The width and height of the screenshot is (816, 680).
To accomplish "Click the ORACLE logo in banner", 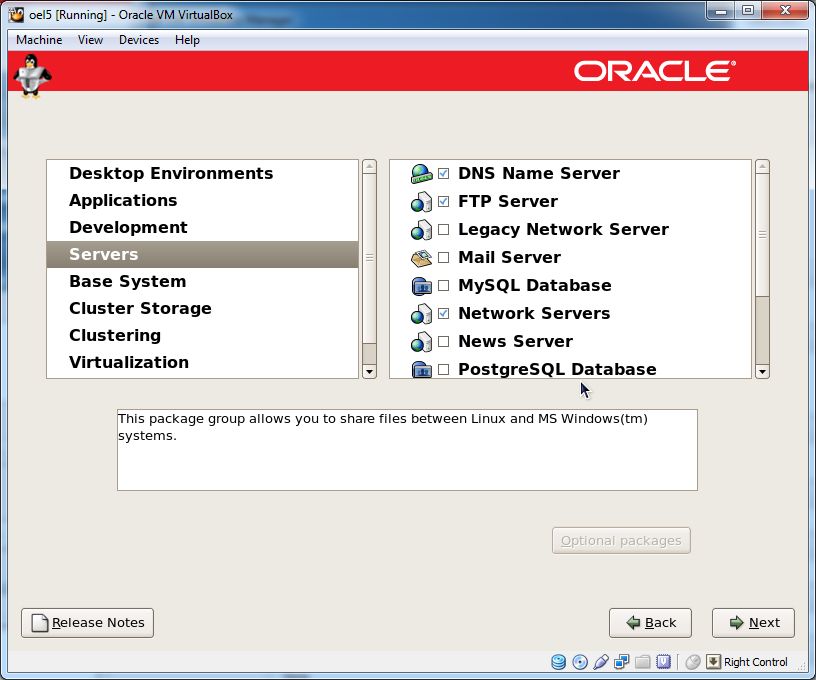I will click(655, 71).
